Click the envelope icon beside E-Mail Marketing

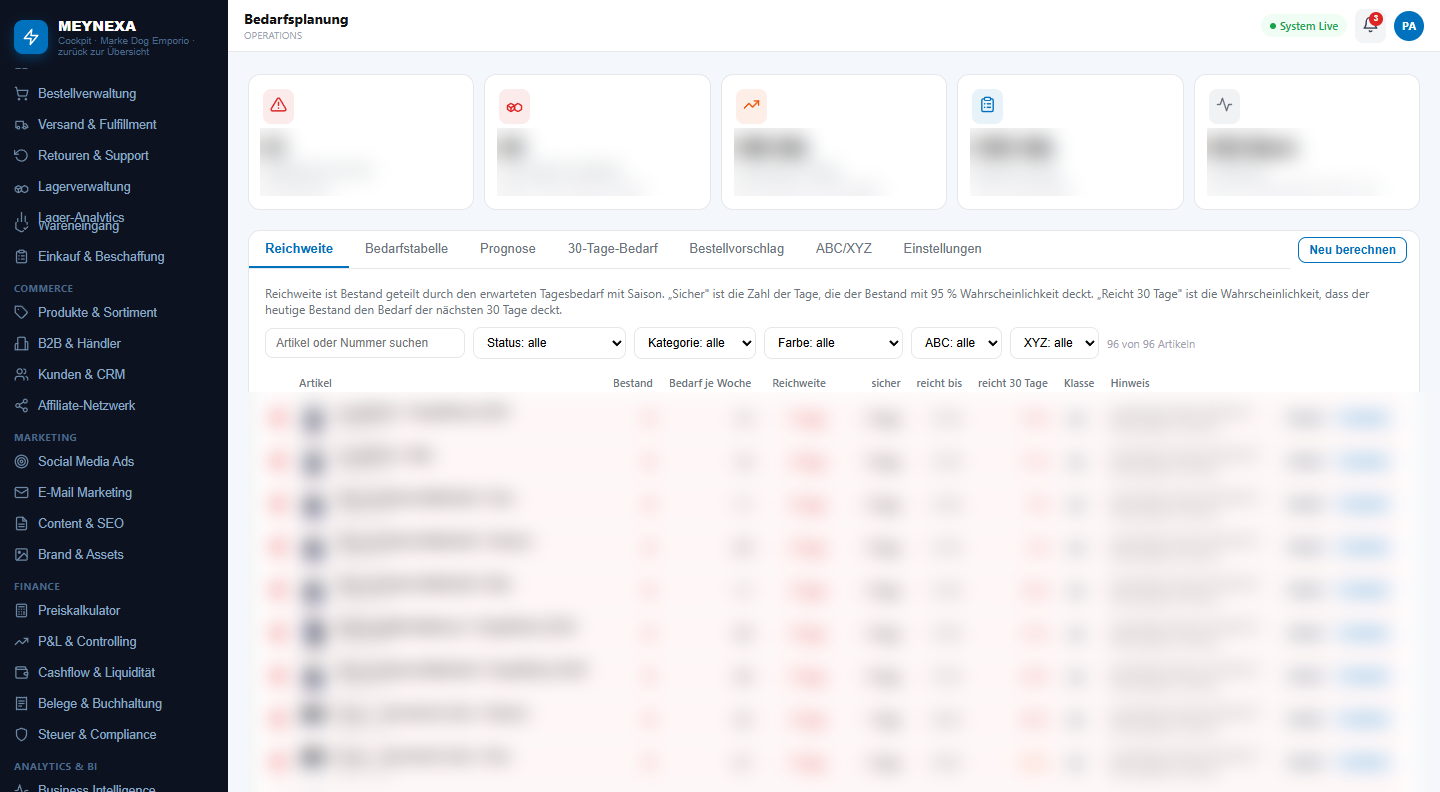point(21,493)
